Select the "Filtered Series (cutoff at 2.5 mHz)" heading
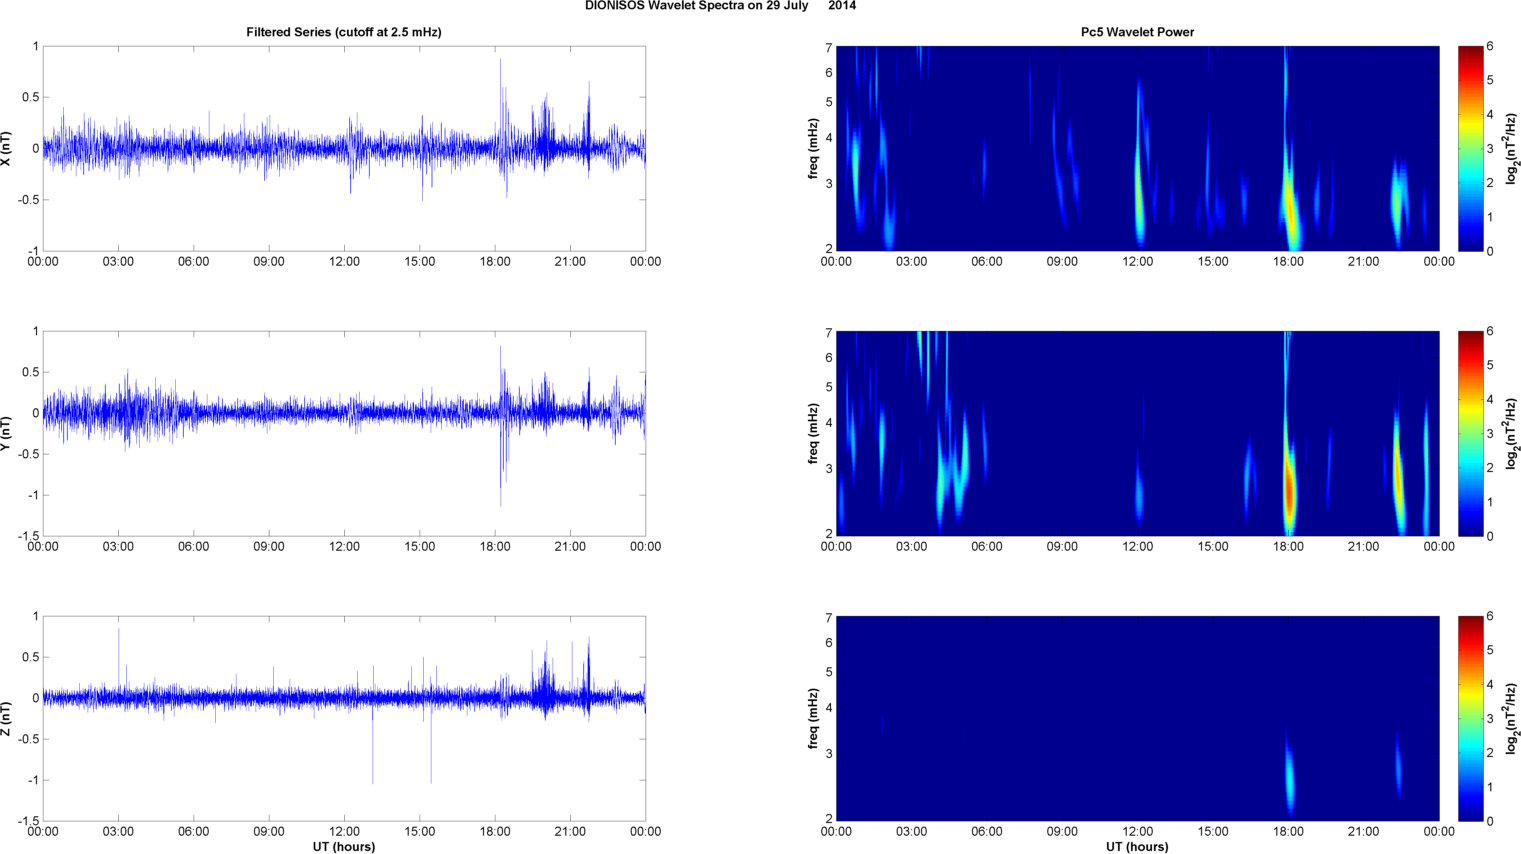Viewport: 1521px width, 854px height. (344, 32)
